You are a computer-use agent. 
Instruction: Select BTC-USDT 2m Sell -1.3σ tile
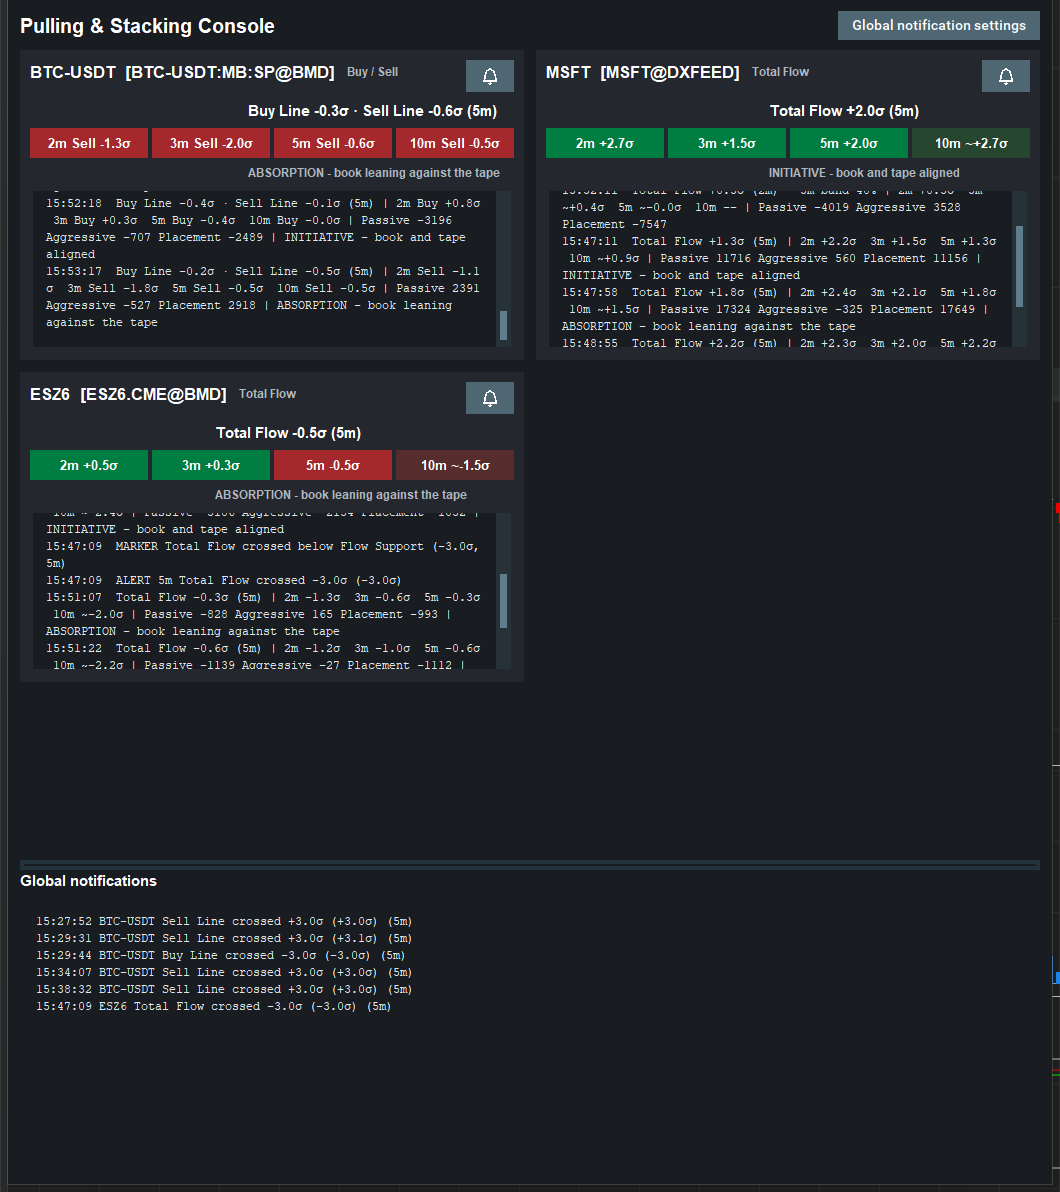89,143
